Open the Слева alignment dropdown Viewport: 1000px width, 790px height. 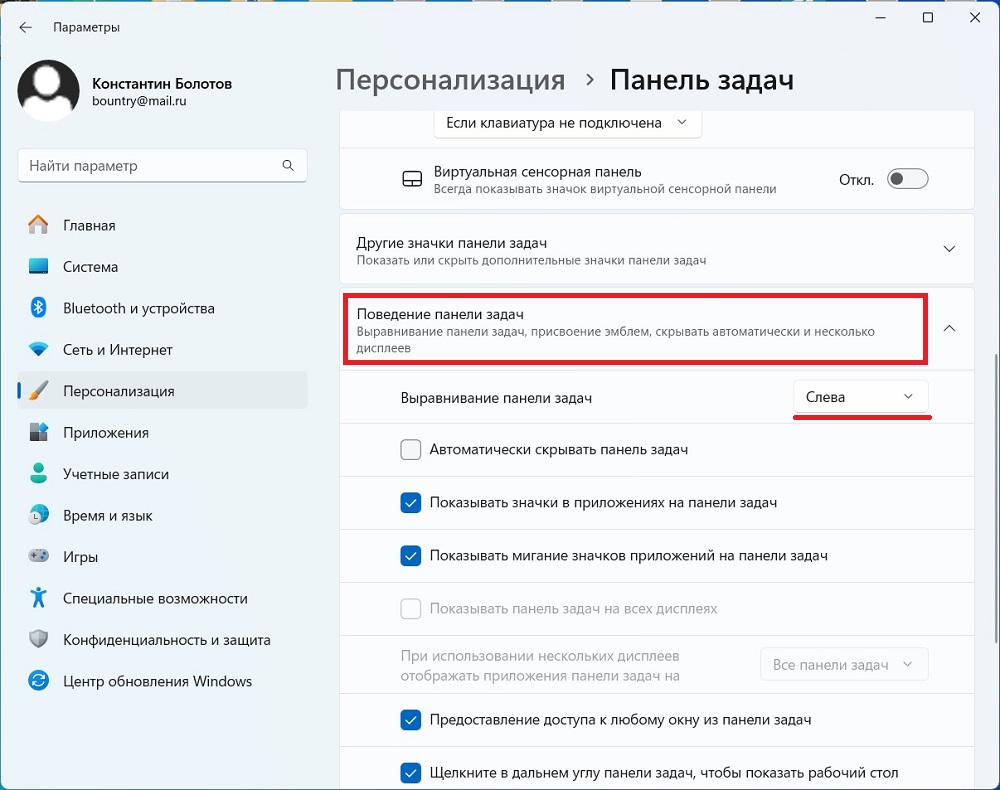[860, 397]
